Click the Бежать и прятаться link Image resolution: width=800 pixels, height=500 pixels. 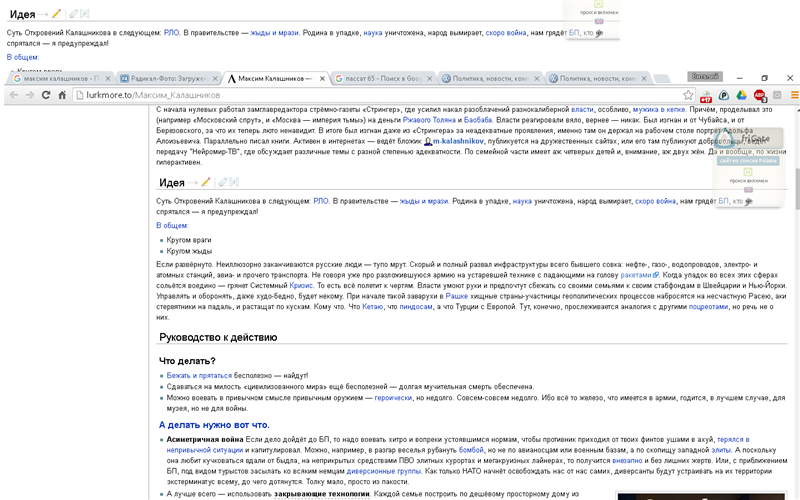tap(199, 376)
